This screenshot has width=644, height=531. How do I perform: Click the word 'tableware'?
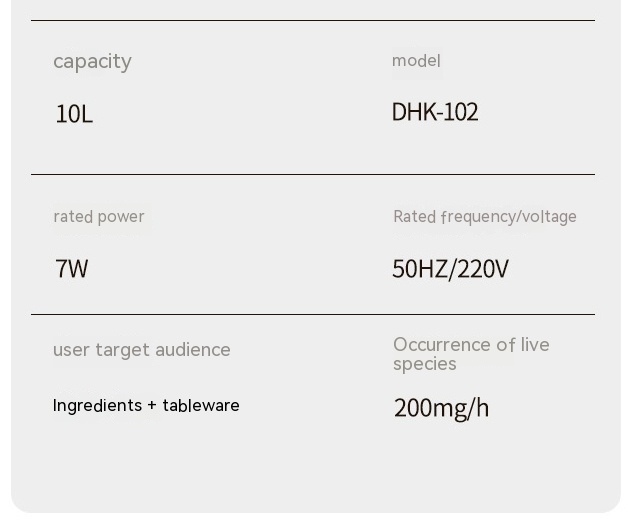point(201,406)
